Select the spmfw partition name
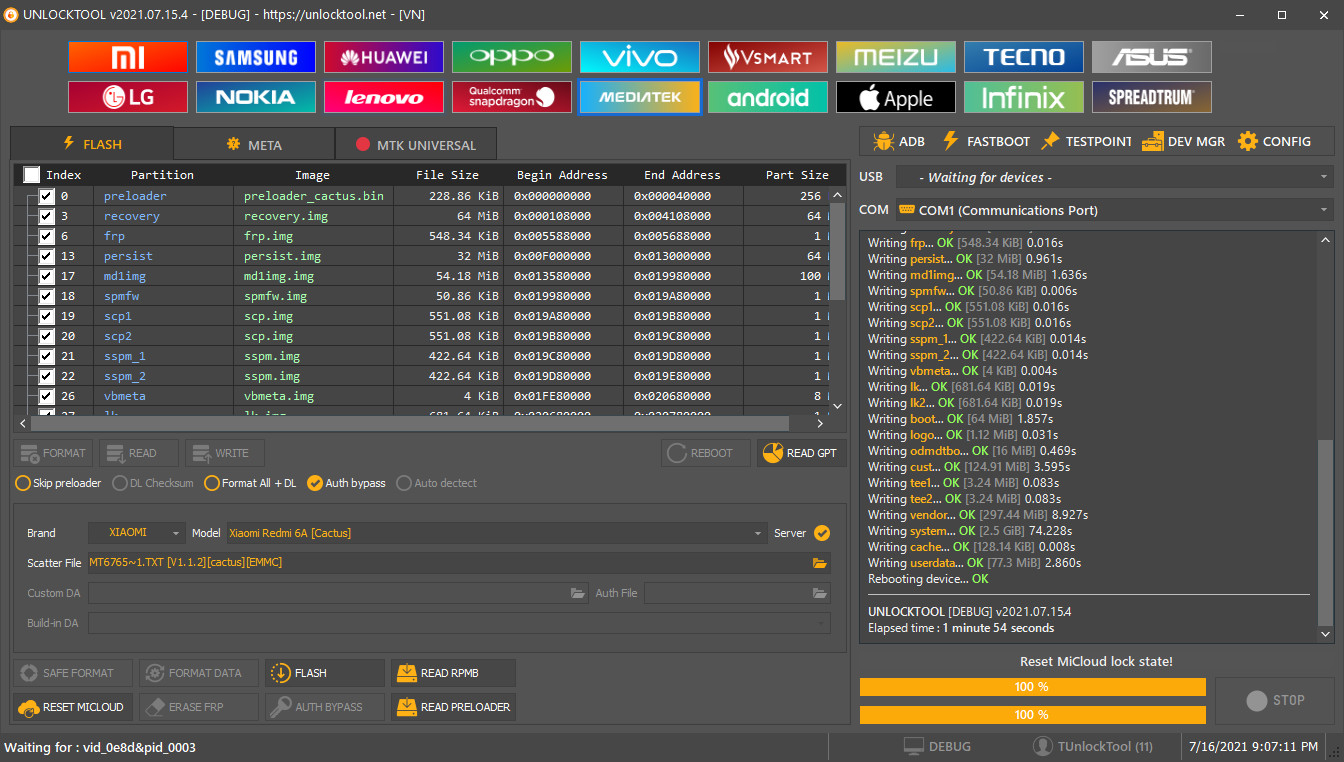 [121, 296]
